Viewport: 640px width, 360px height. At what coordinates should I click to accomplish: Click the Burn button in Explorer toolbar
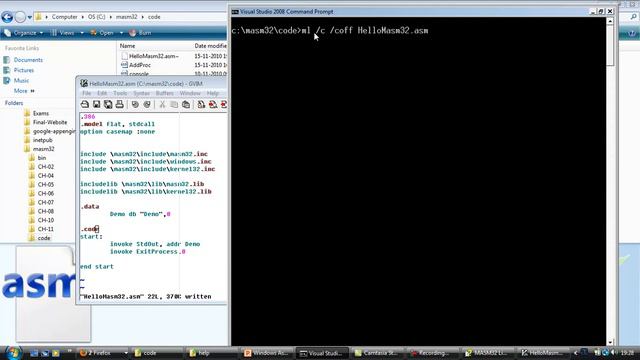tap(140, 33)
